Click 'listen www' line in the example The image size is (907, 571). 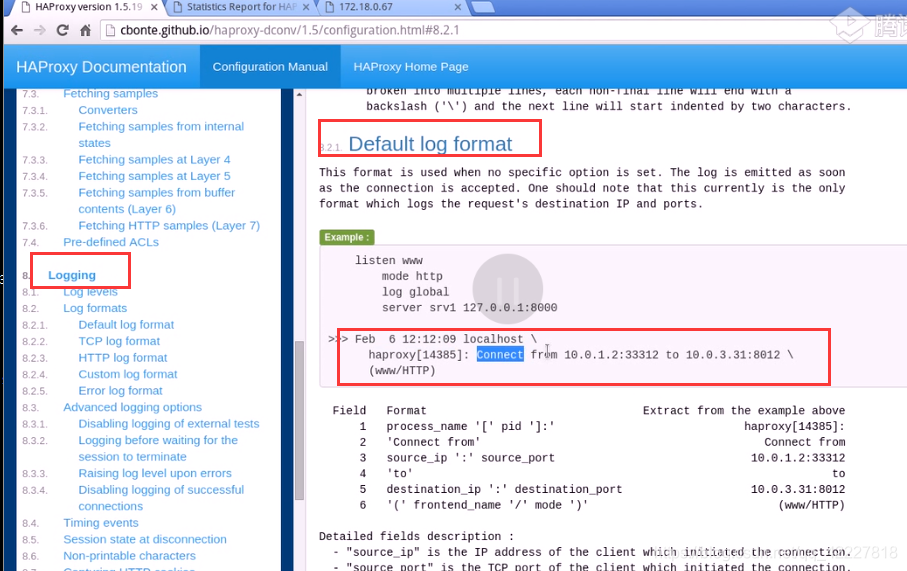click(x=389, y=260)
